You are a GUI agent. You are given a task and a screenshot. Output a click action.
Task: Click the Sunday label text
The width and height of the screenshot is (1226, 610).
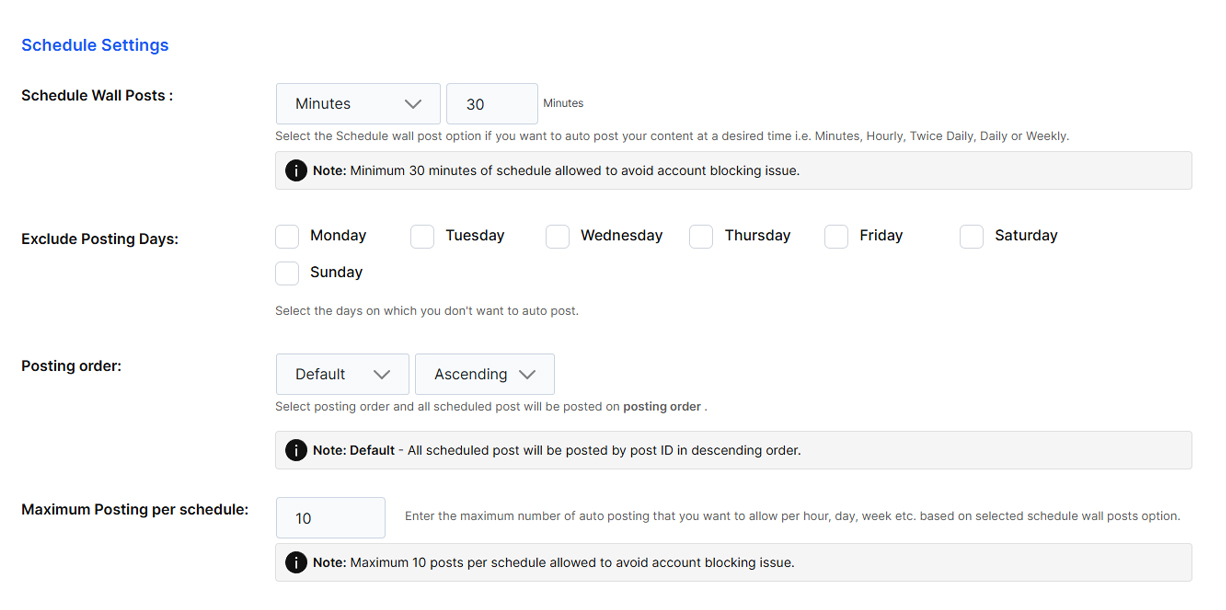336,272
